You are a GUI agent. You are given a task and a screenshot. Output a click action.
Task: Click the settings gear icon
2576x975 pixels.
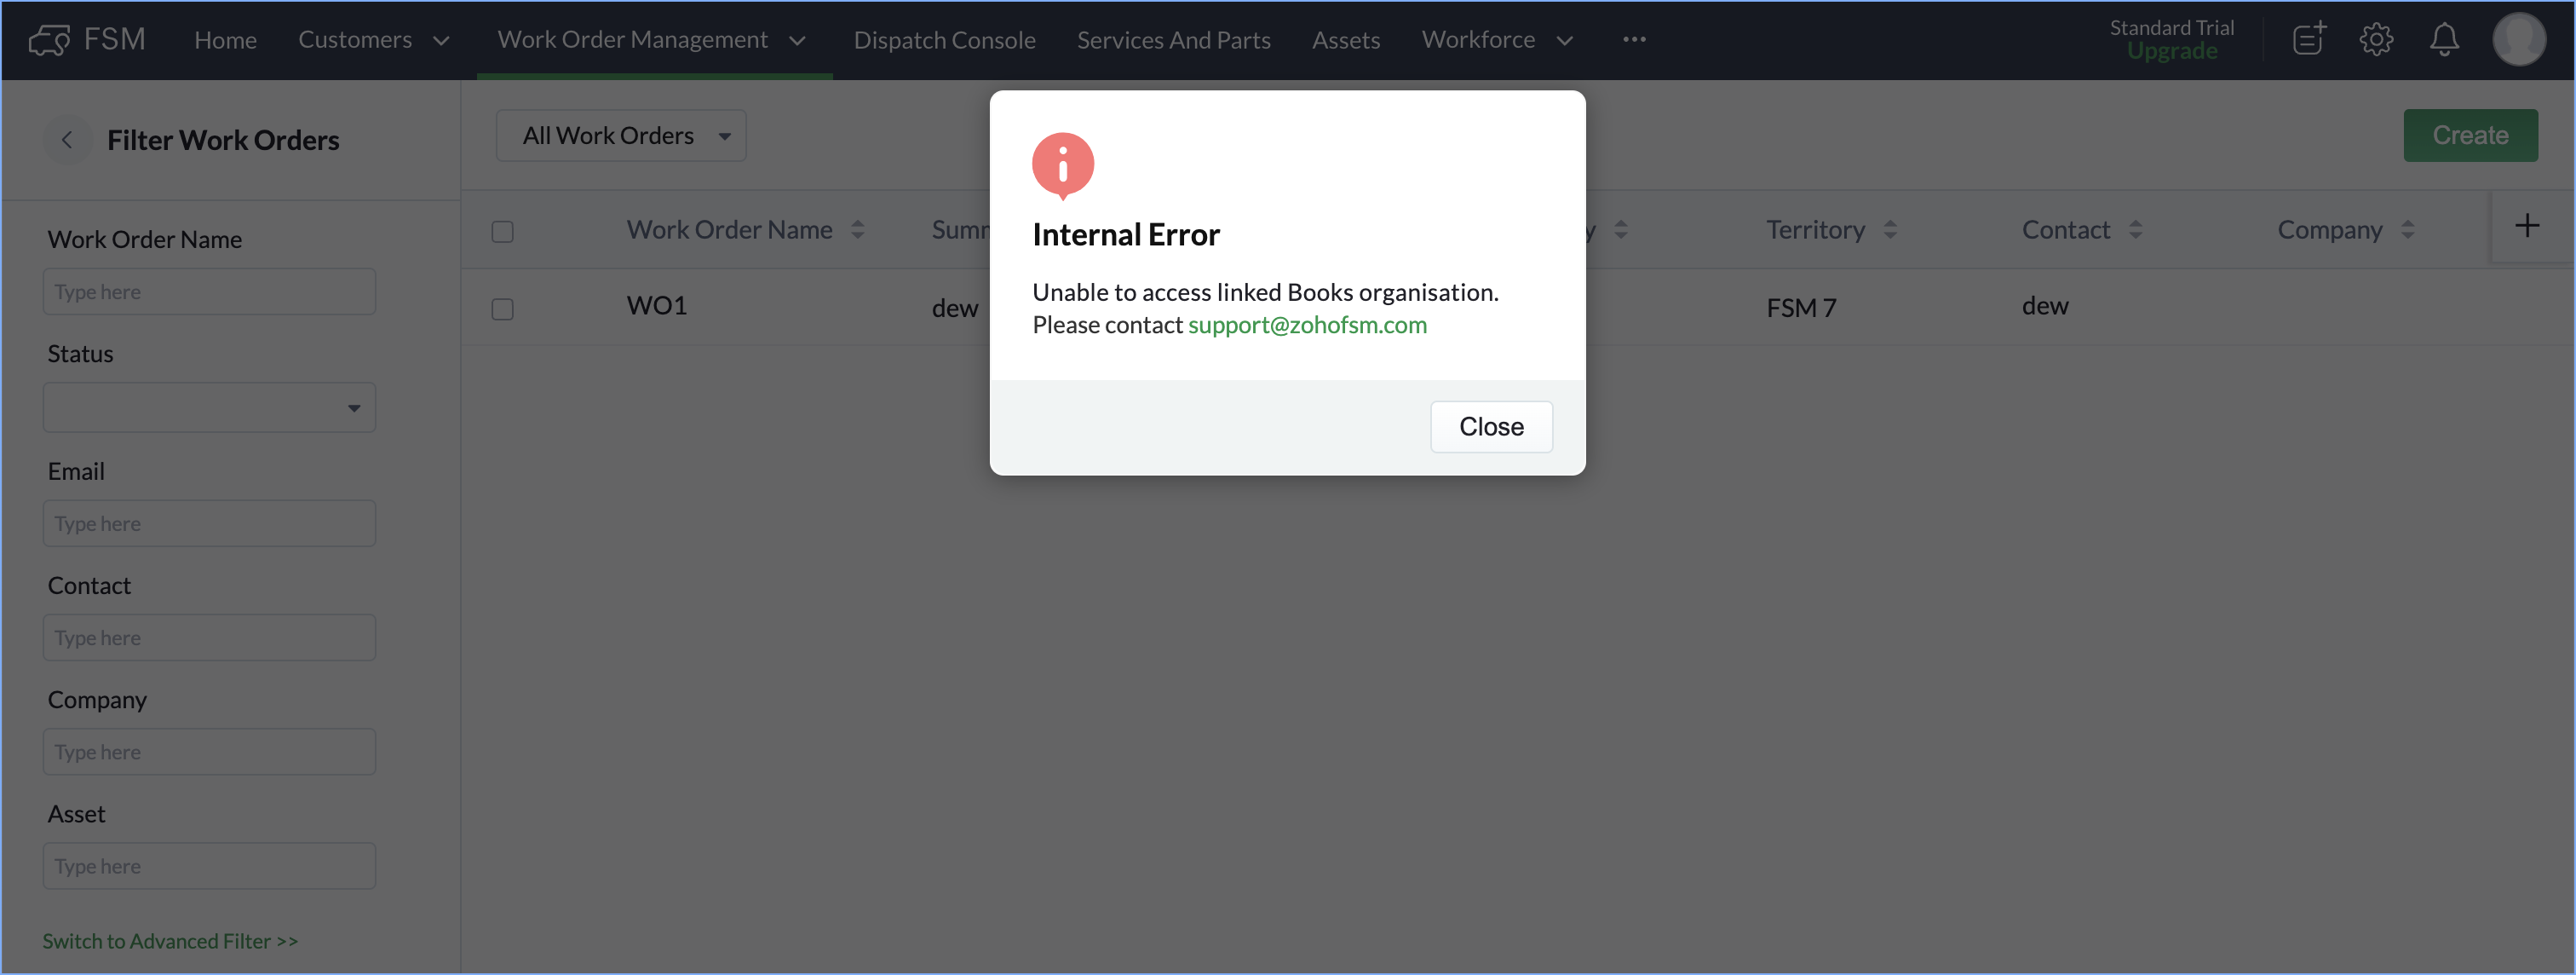pos(2378,39)
